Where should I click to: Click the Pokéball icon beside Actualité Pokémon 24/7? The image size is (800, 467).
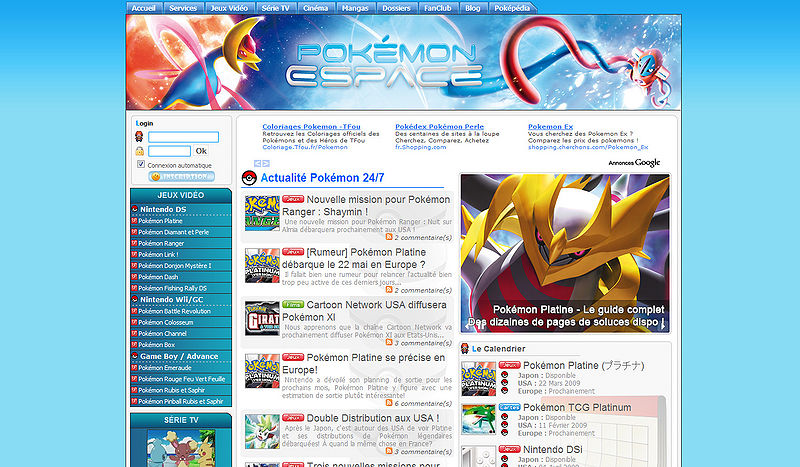click(x=249, y=178)
